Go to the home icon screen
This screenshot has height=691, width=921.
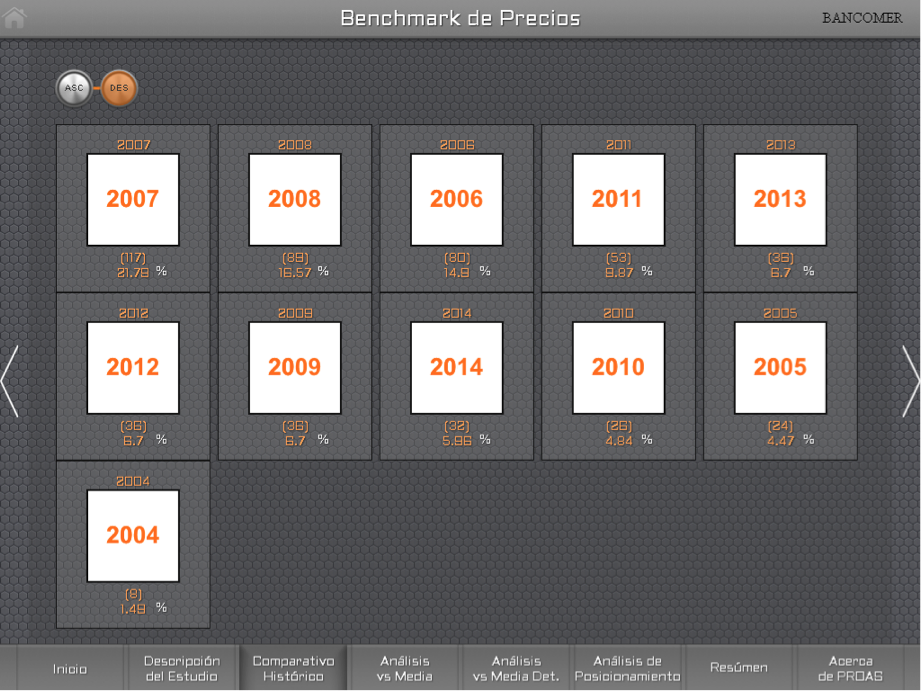[x=15, y=17]
